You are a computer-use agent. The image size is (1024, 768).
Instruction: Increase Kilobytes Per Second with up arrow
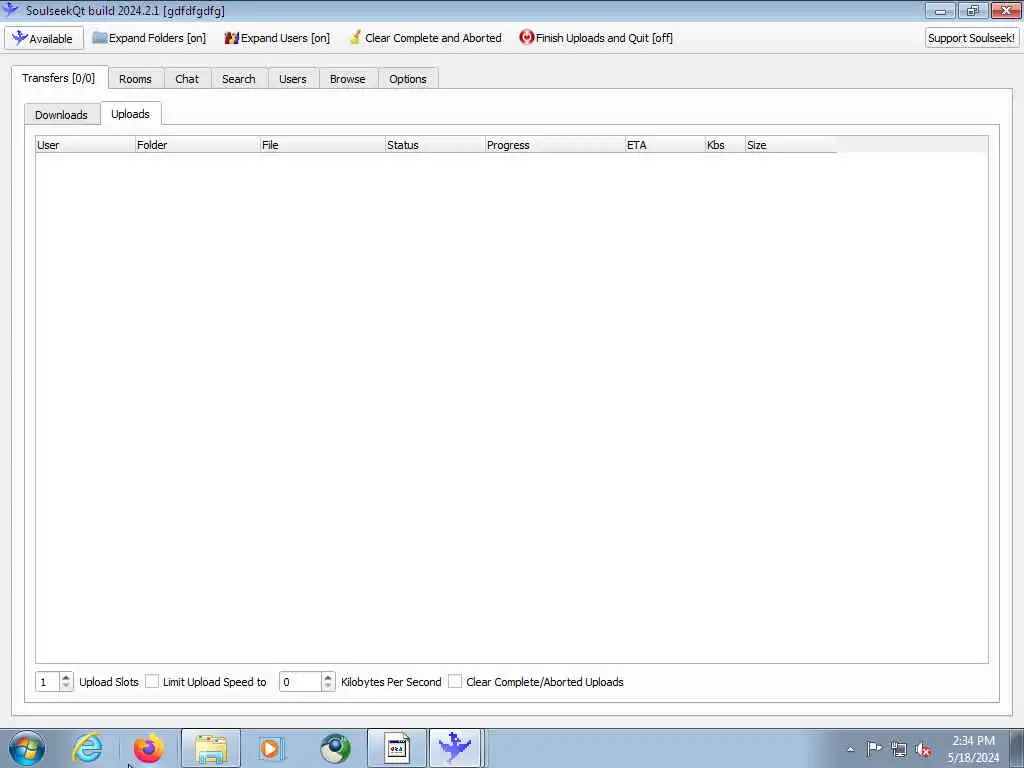click(328, 677)
